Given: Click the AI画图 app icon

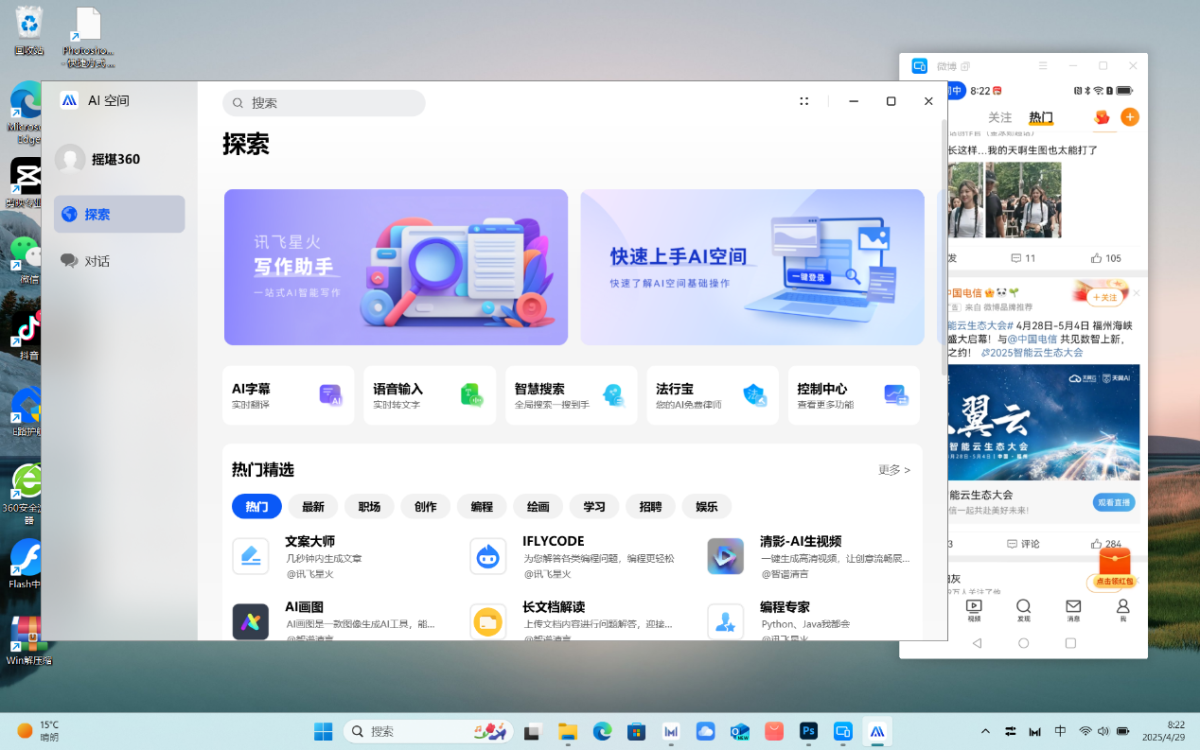Looking at the screenshot, I should (251, 621).
